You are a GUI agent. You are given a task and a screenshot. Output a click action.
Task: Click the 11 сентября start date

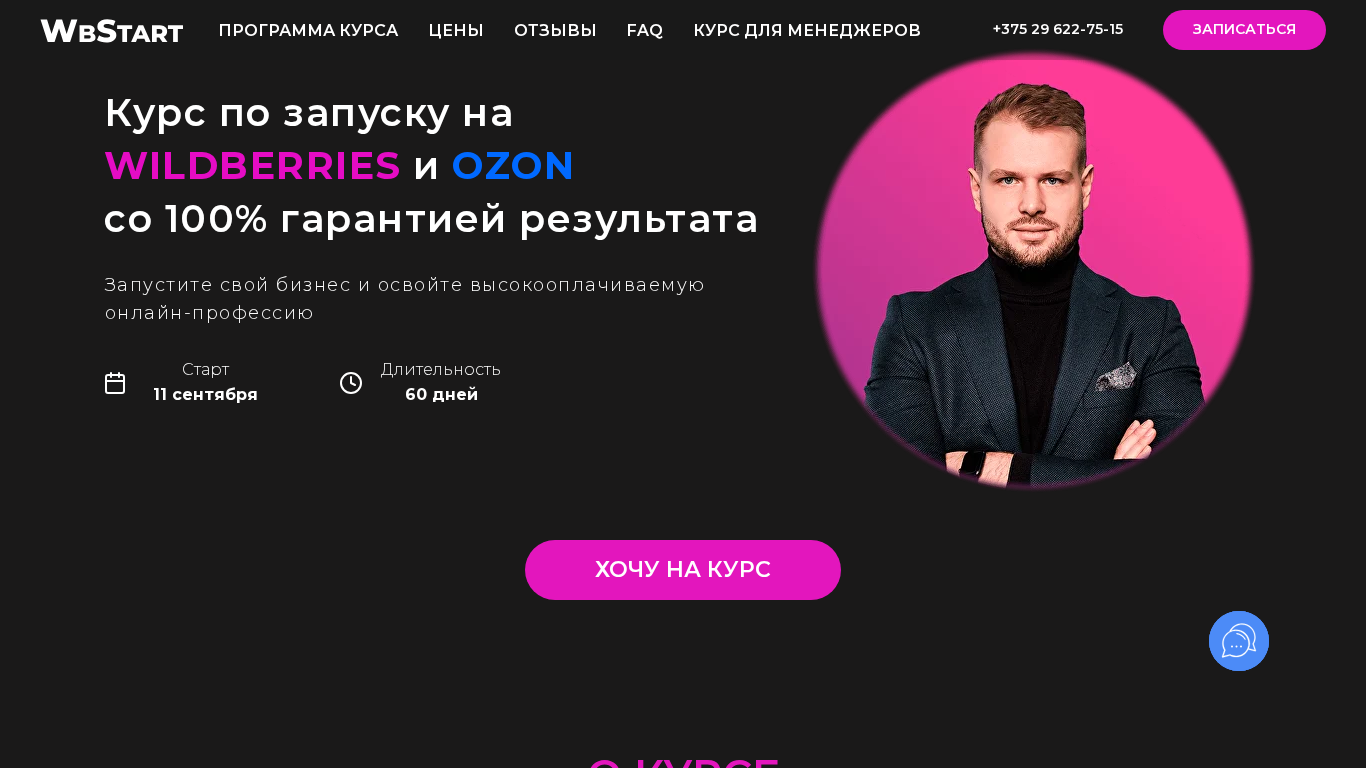205,395
